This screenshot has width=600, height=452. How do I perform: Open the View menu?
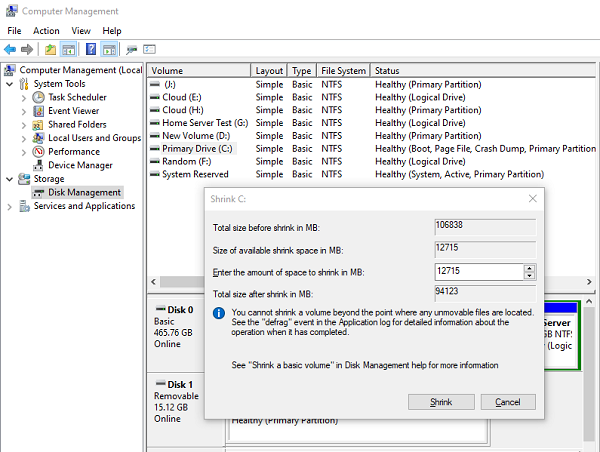[x=81, y=31]
